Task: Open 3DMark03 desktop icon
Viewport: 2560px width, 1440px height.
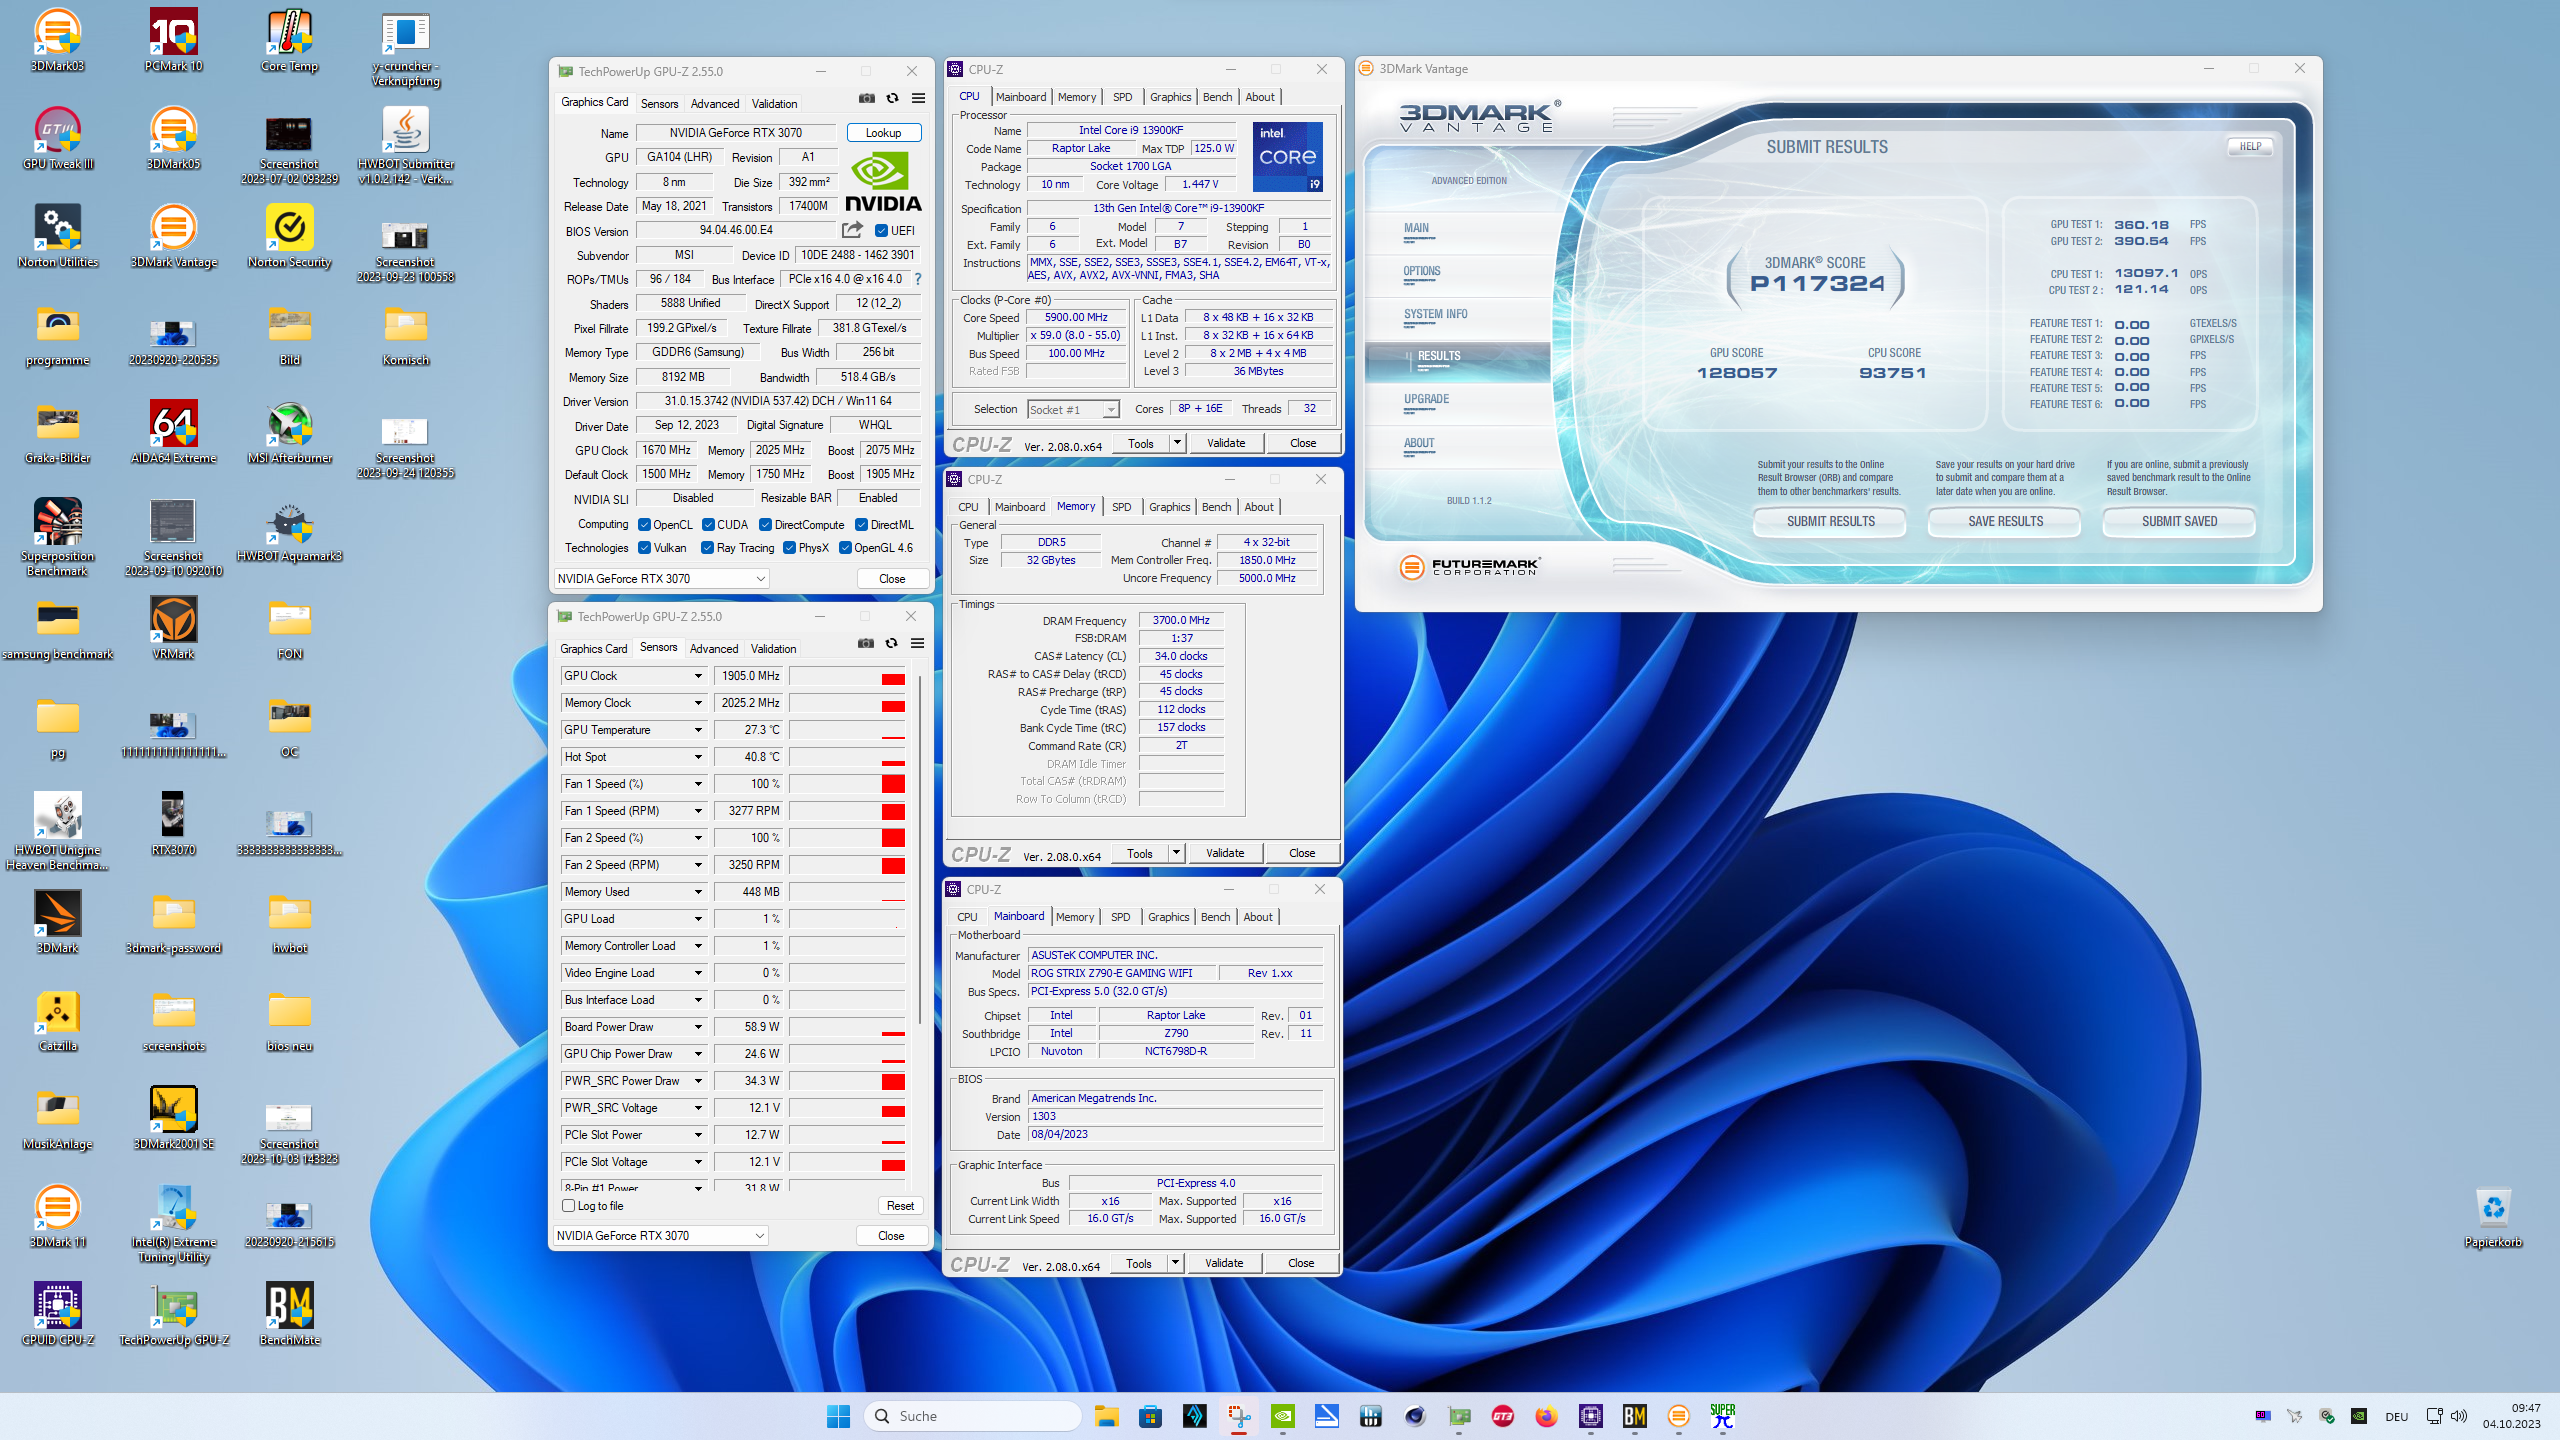Action: (57, 41)
